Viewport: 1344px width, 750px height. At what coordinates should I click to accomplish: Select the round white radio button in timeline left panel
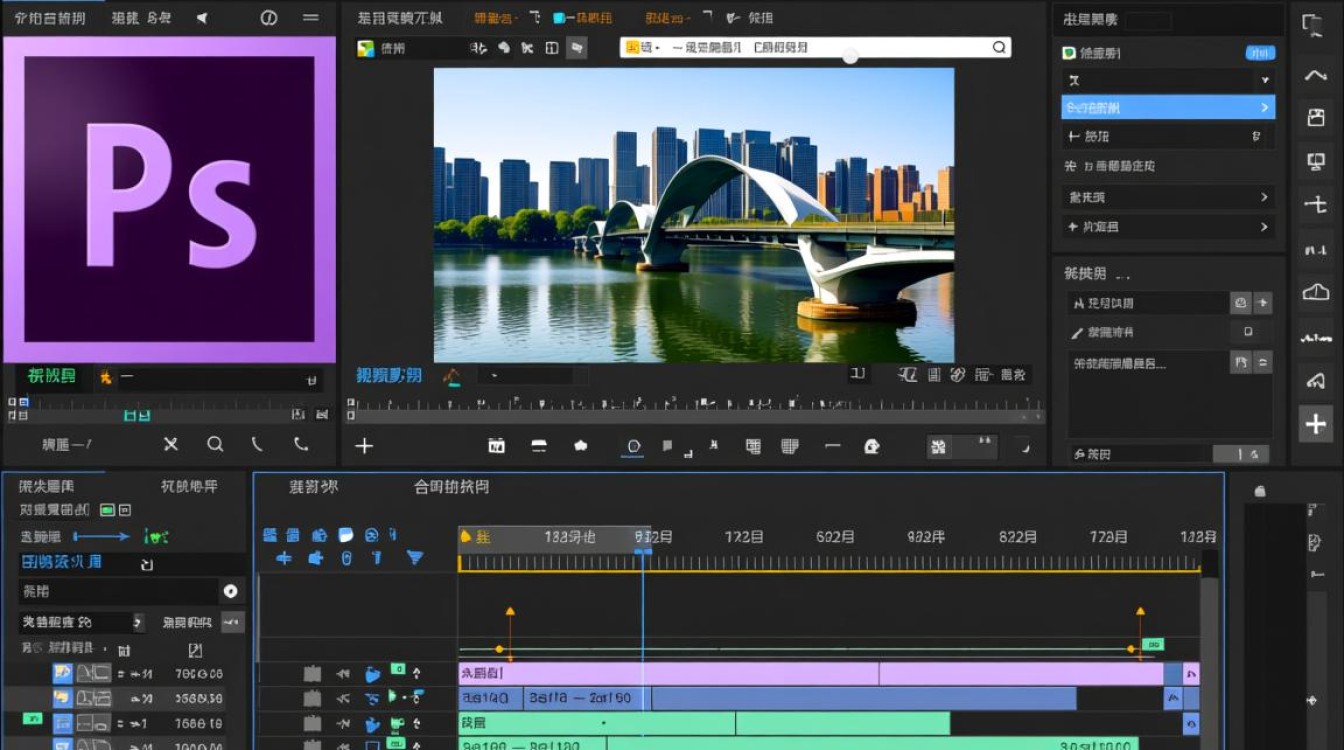(230, 591)
